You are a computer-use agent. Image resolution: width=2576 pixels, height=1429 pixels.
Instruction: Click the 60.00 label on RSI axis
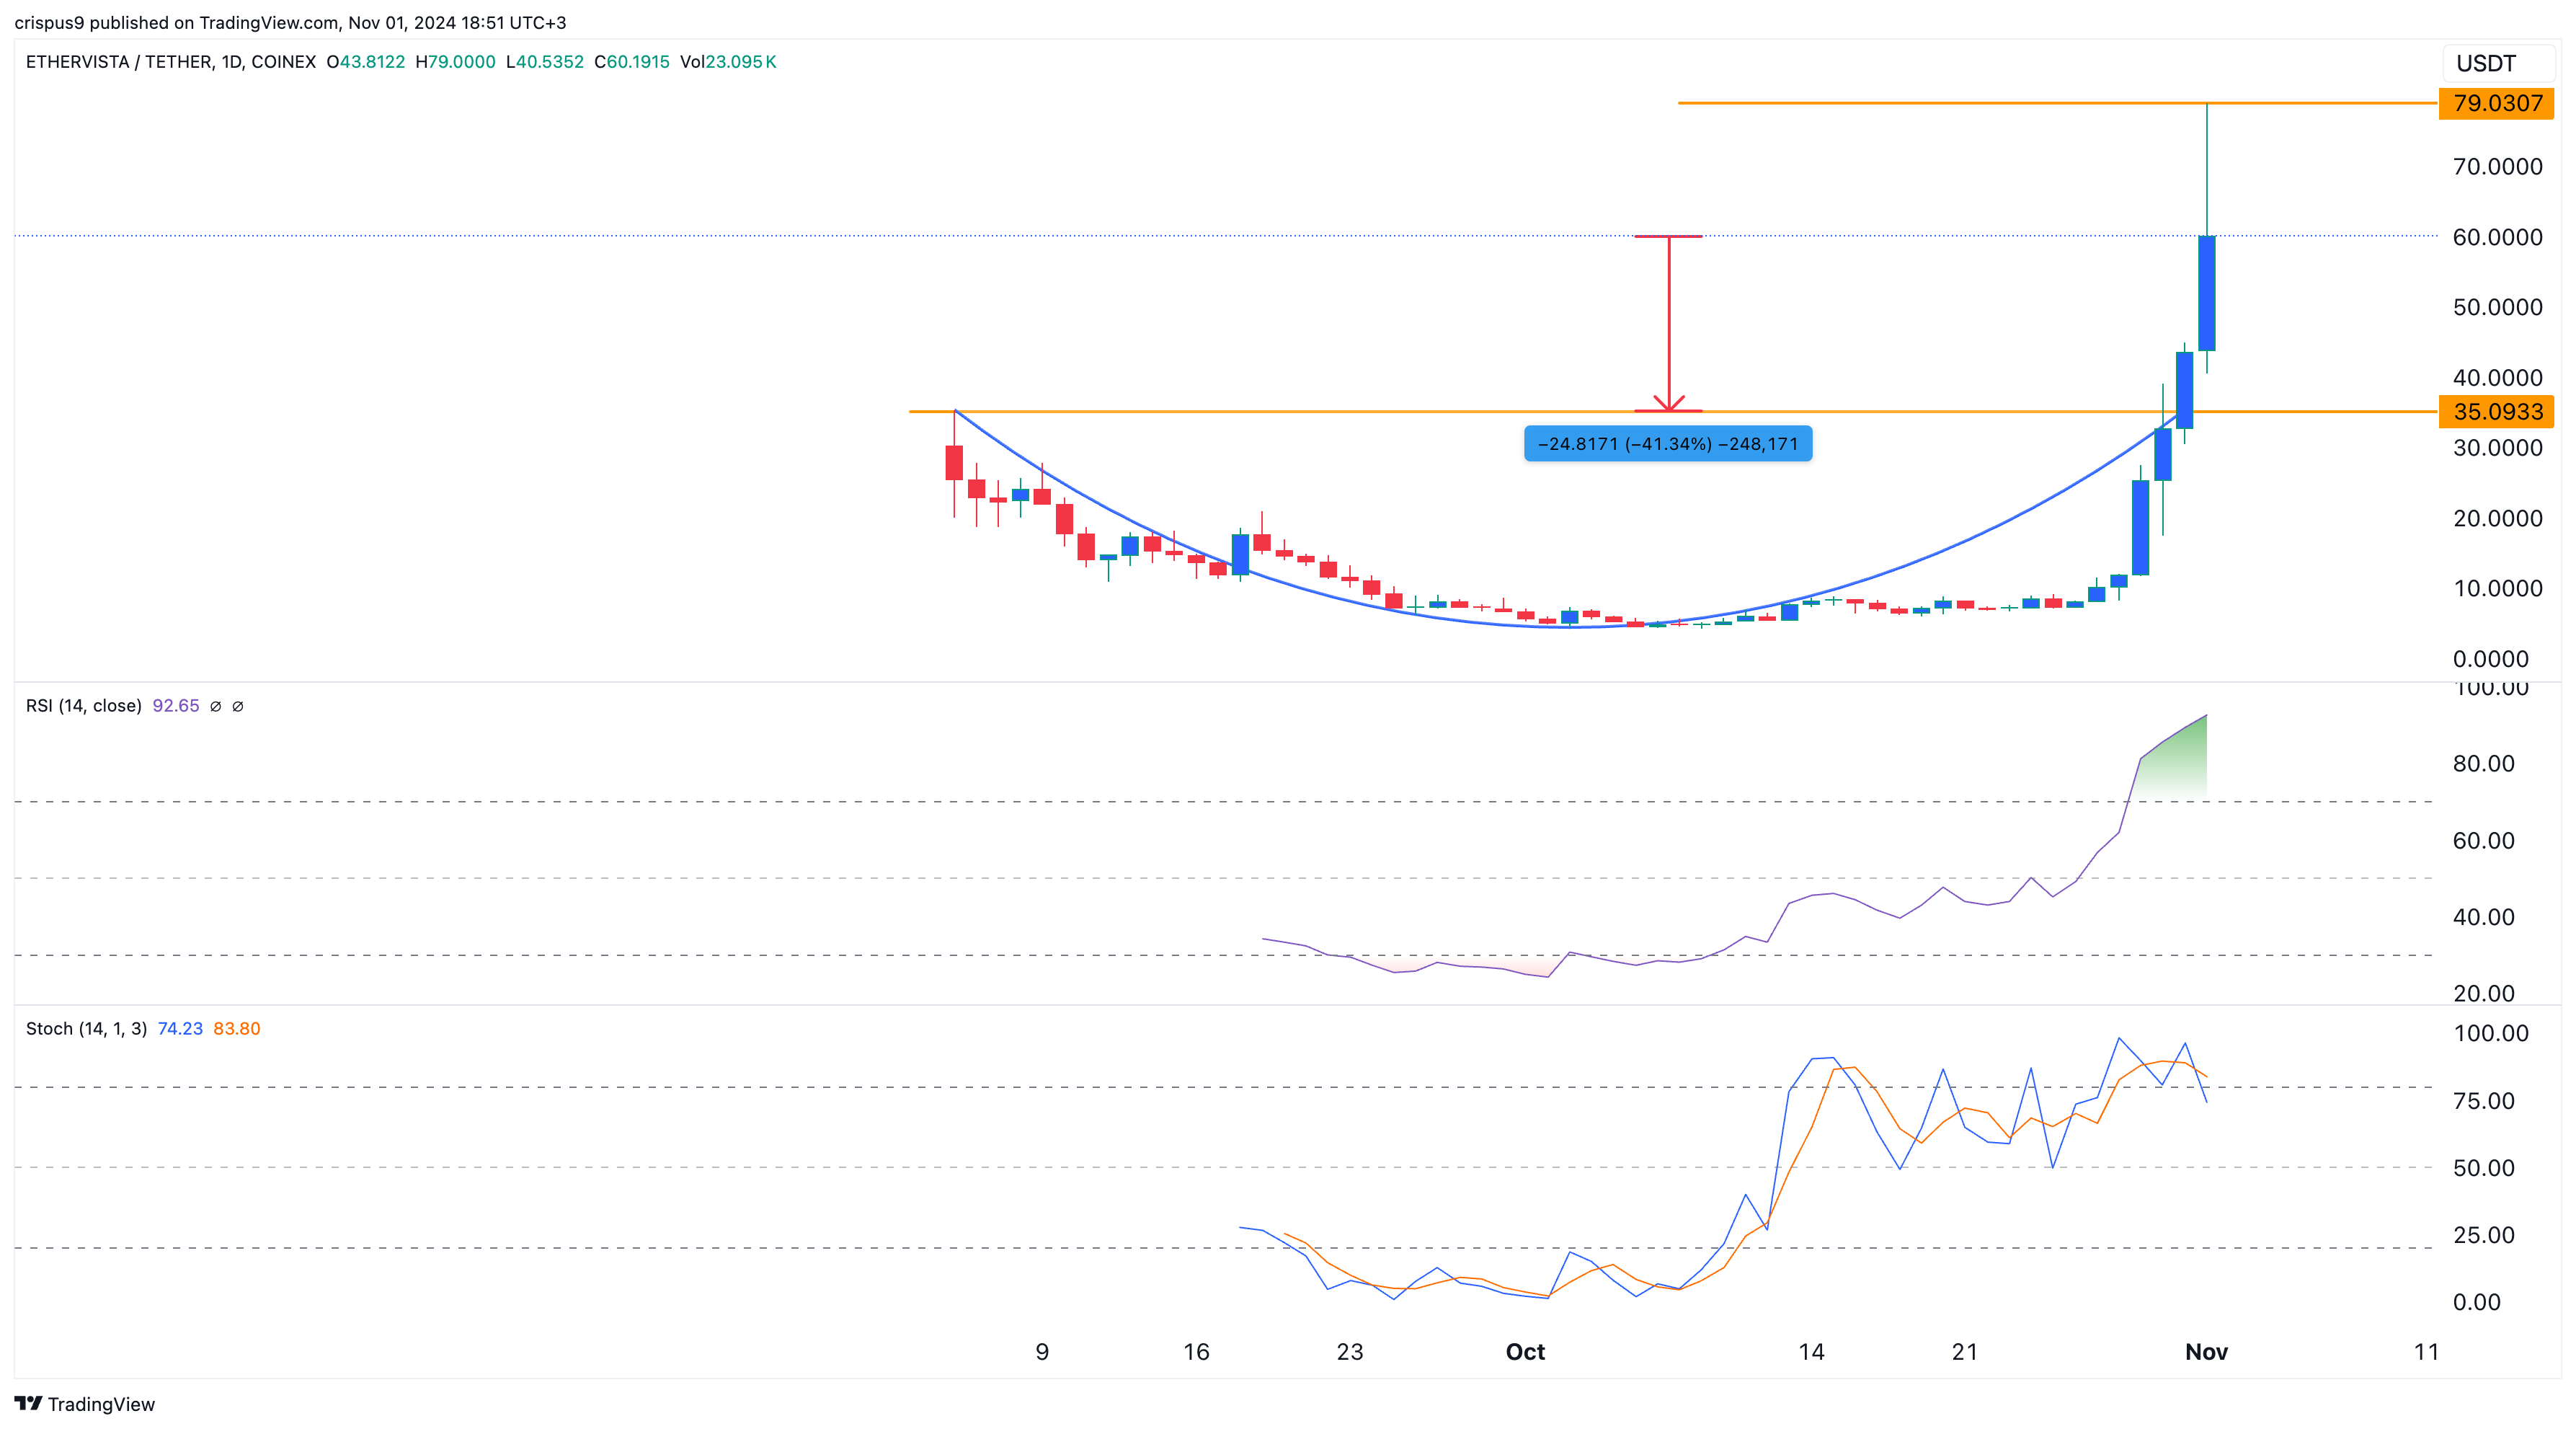pyautogui.click(x=2483, y=841)
